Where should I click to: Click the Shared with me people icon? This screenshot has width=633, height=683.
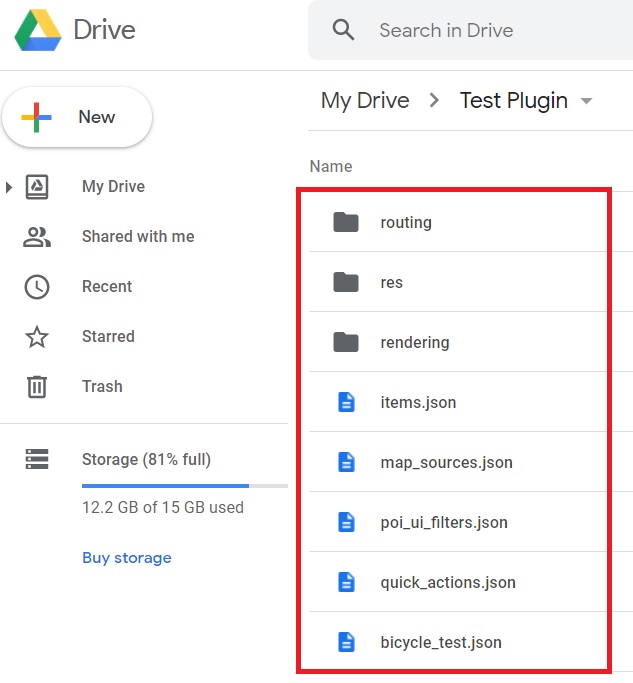37,236
